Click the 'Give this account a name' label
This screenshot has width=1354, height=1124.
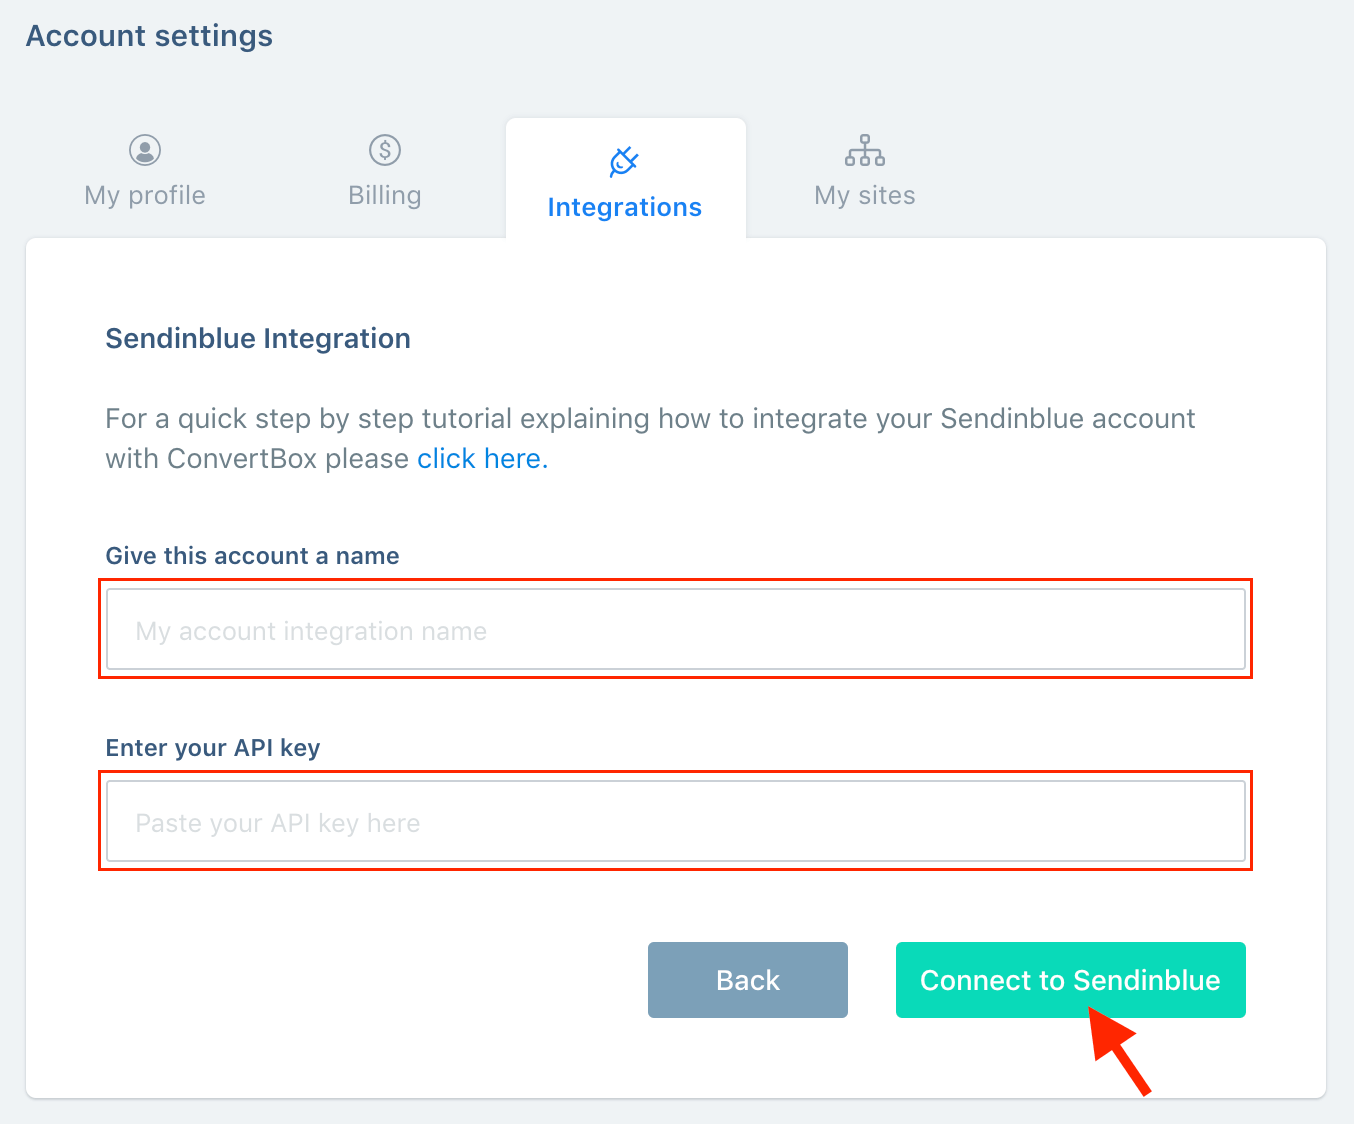(x=252, y=556)
